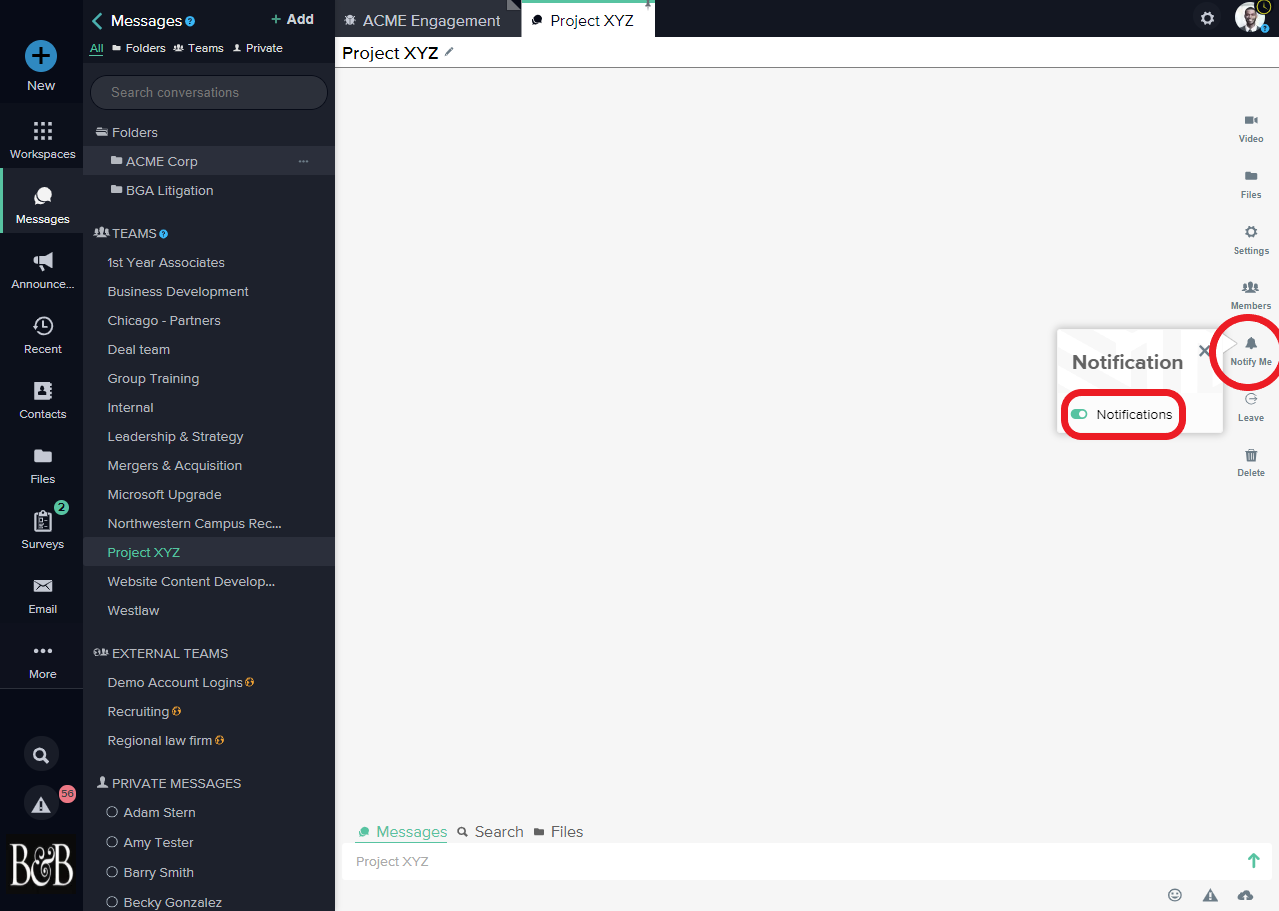Open emoji picker
1279x911 pixels.
pos(1175,895)
